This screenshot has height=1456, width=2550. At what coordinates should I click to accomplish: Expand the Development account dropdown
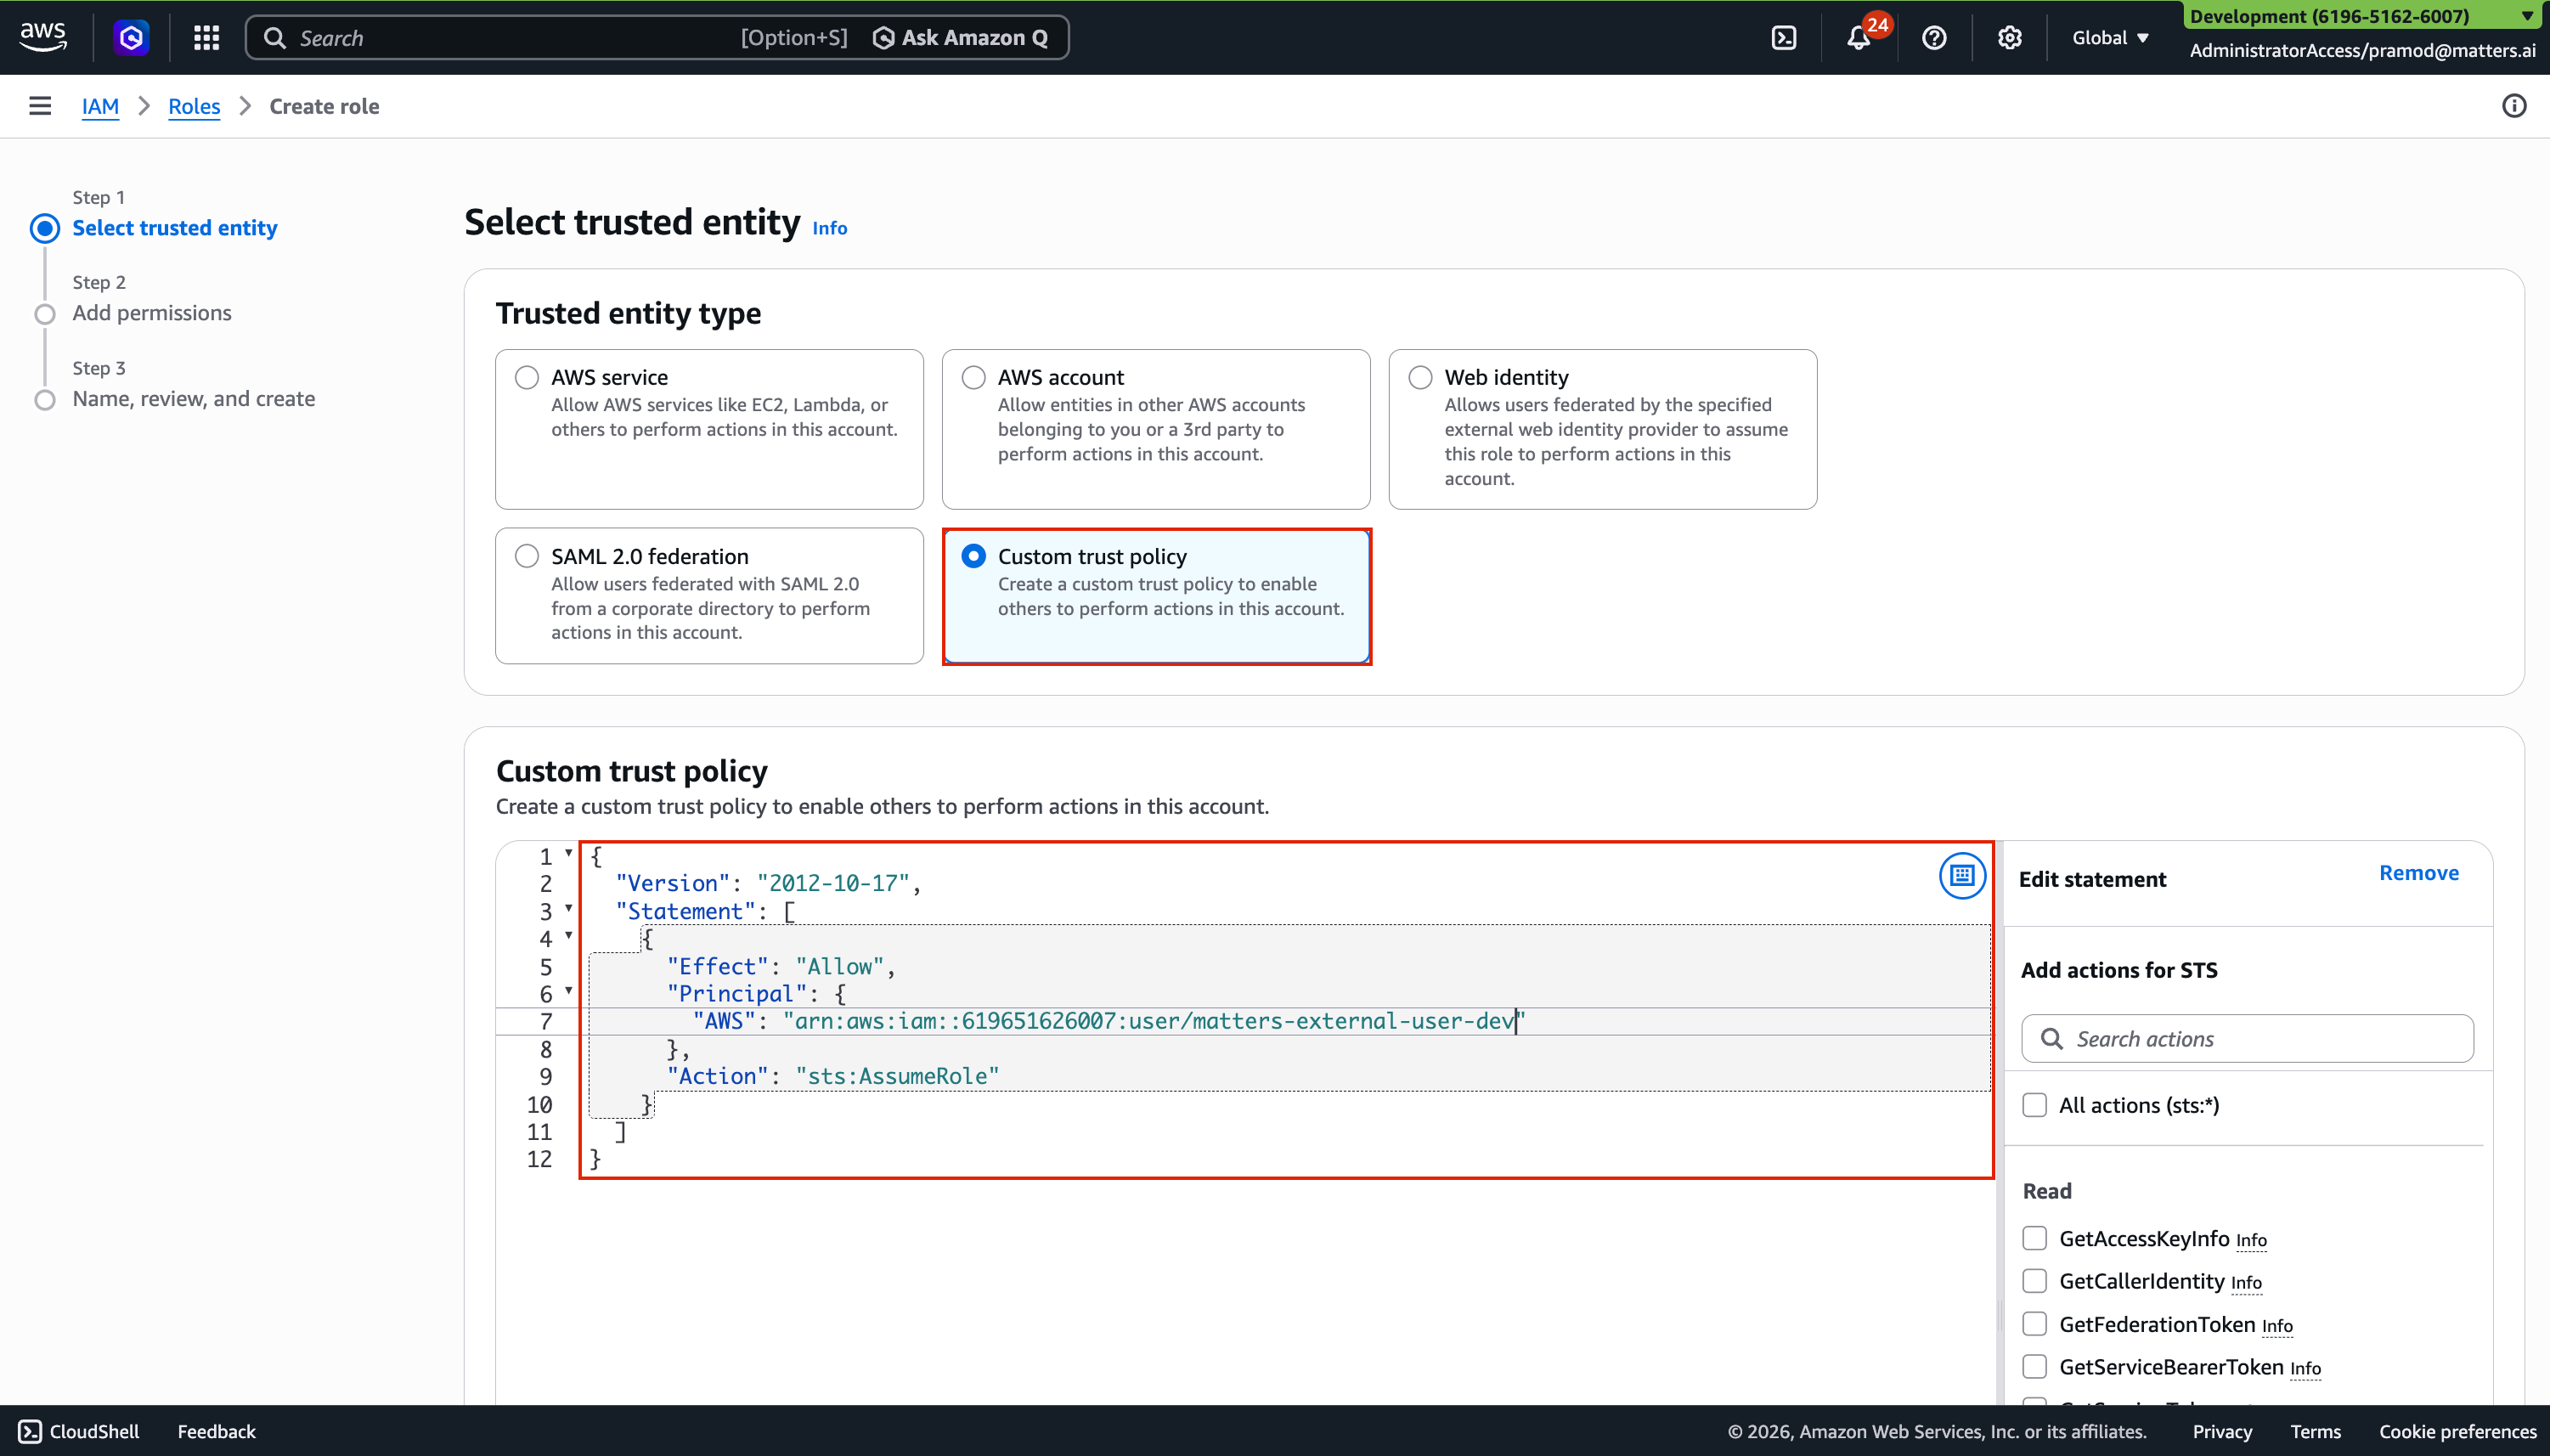[2527, 16]
